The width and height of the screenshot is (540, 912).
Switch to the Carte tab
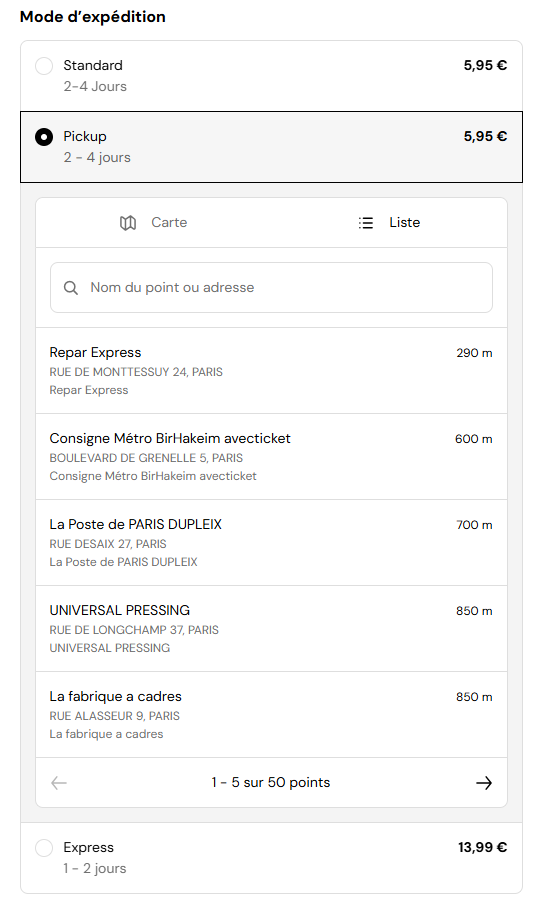154,223
